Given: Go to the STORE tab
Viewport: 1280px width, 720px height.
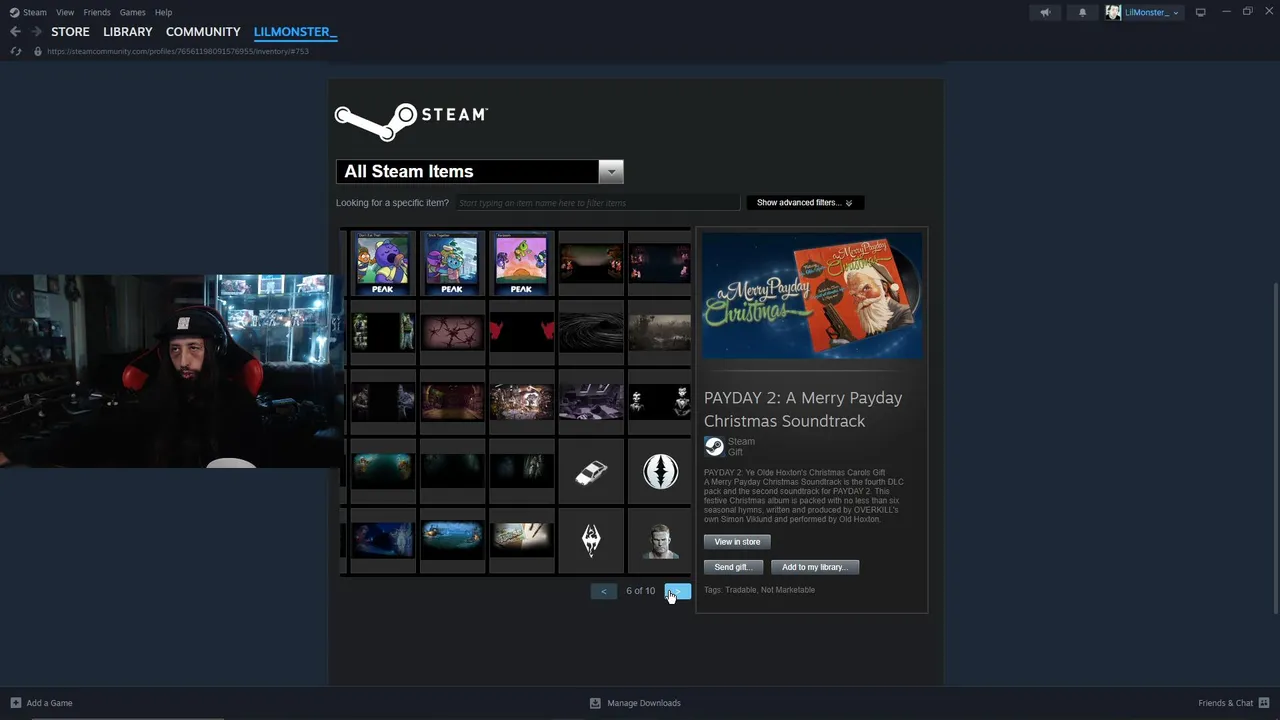Looking at the screenshot, I should 70,32.
